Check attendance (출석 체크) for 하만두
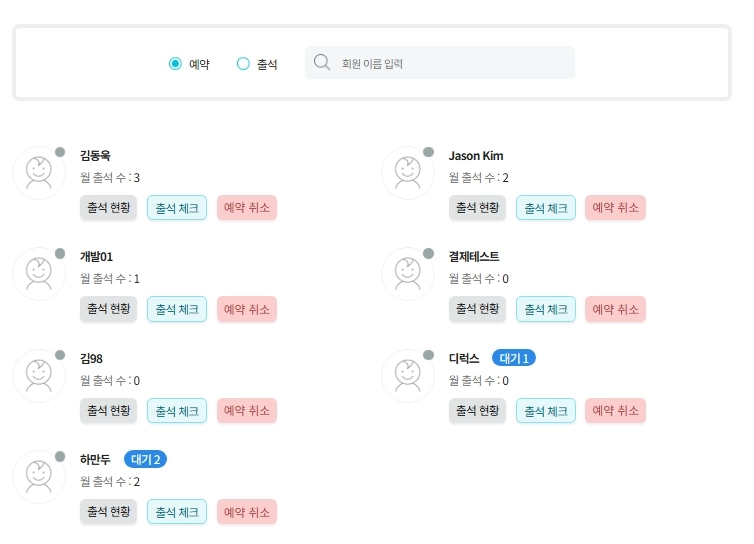This screenshot has width=754, height=544. pos(177,512)
